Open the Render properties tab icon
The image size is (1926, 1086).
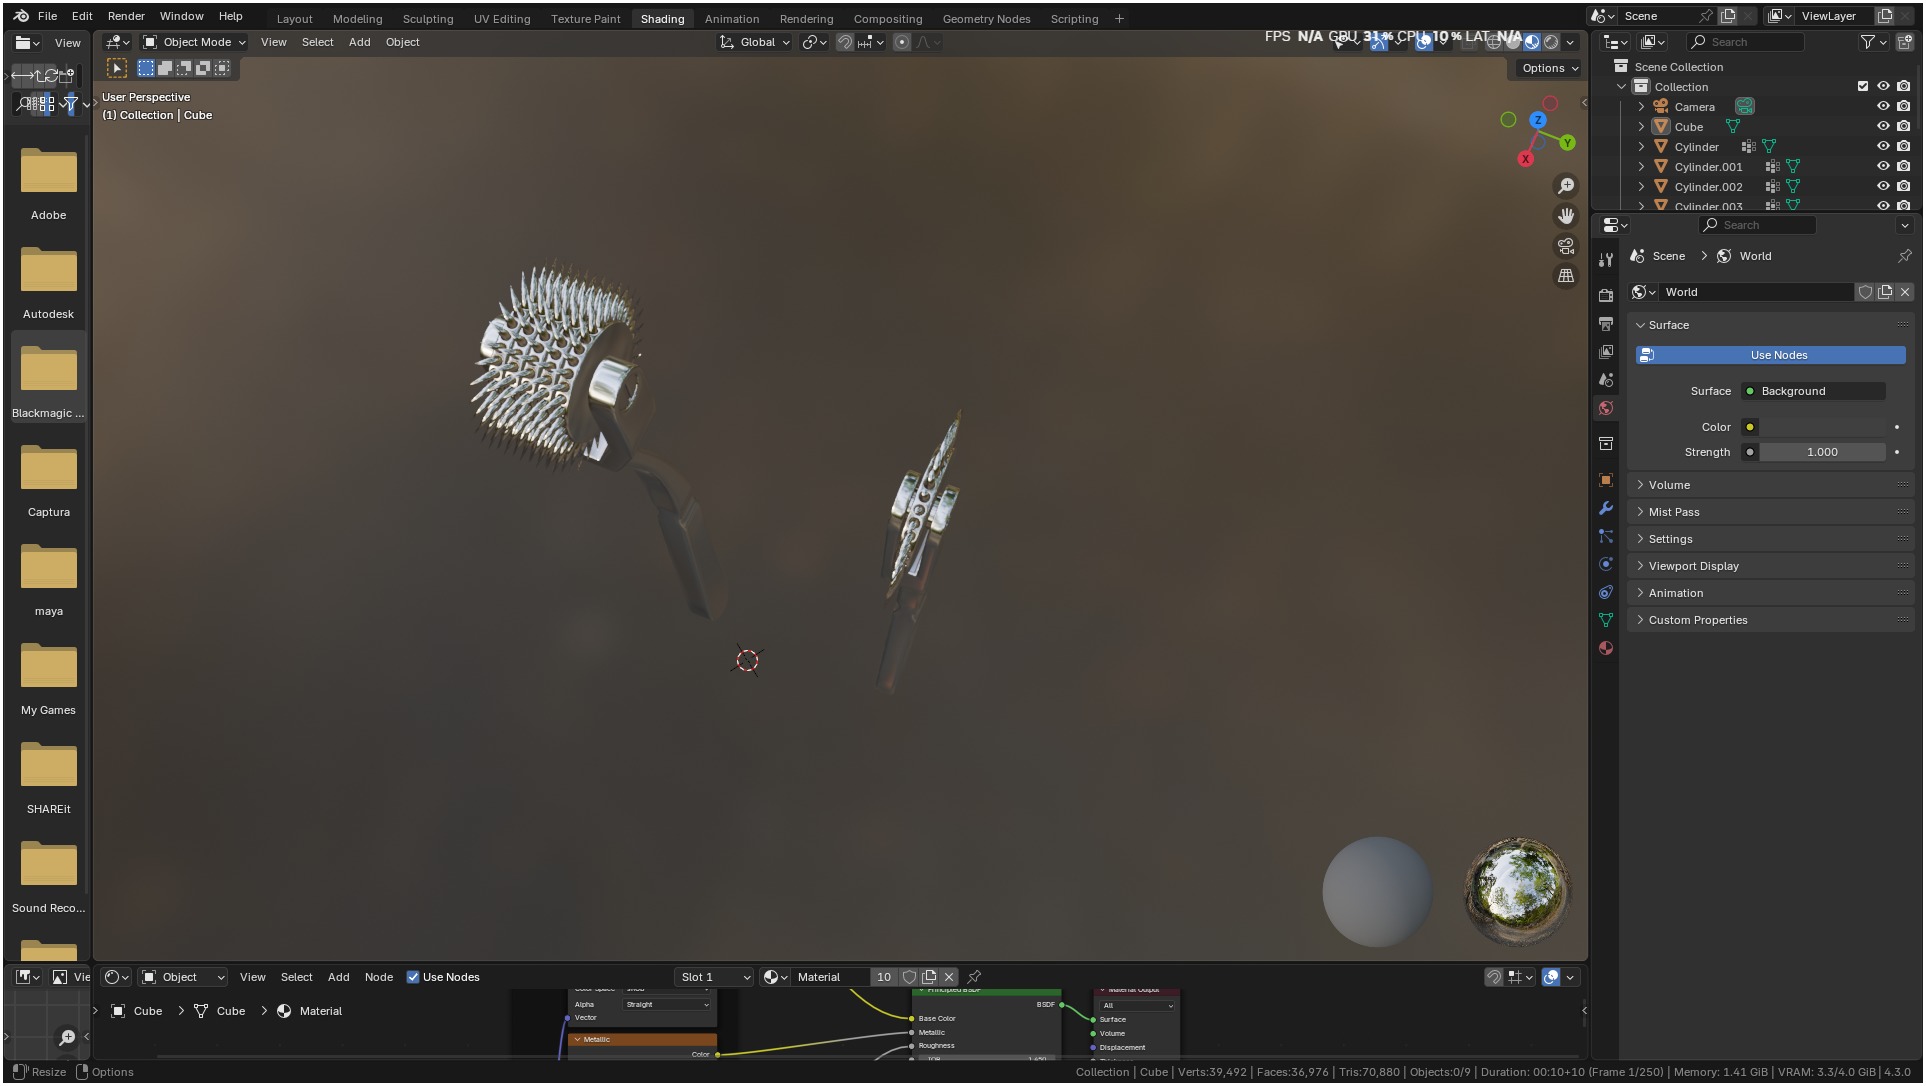(x=1606, y=295)
